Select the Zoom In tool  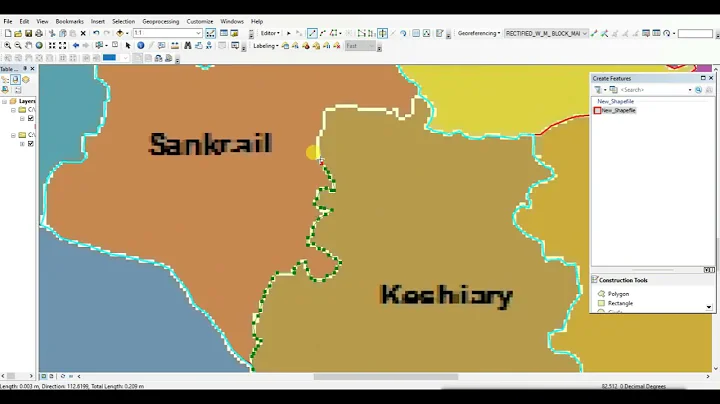tap(8, 45)
